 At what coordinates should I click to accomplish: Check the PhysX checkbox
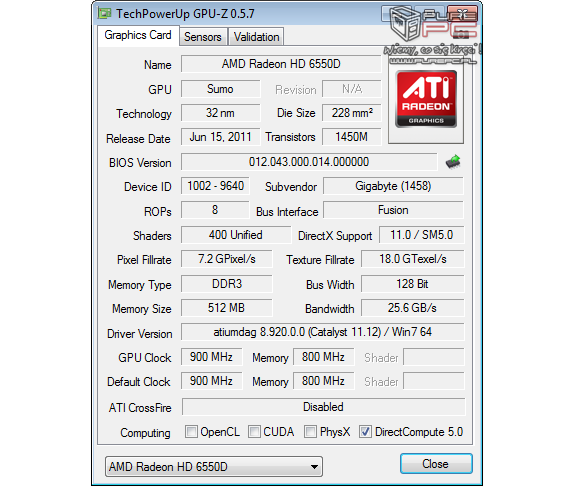310,432
